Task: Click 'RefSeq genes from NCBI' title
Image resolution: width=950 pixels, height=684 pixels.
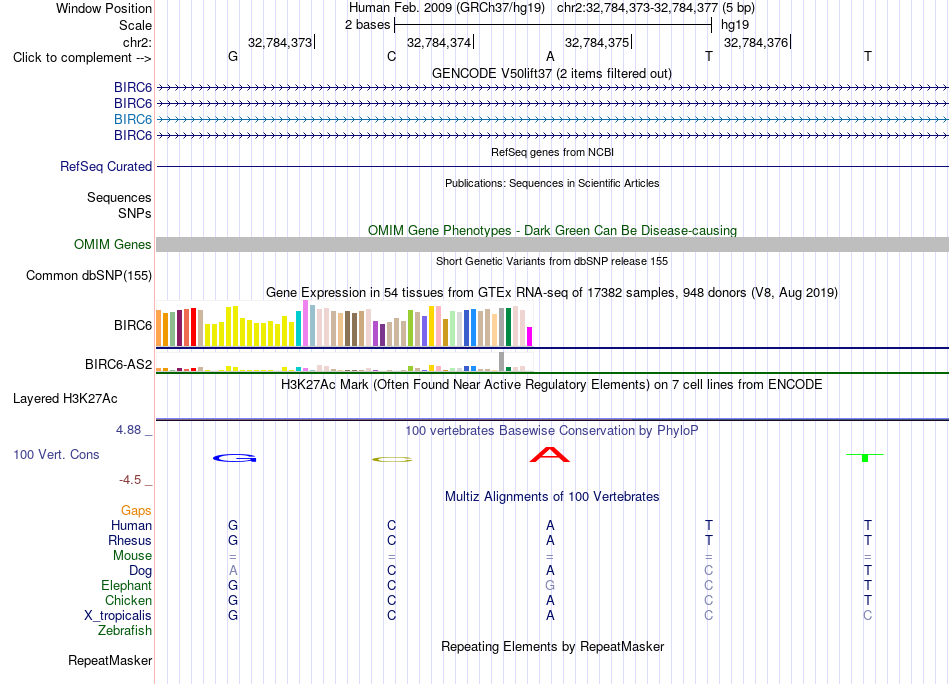Action: 553,152
